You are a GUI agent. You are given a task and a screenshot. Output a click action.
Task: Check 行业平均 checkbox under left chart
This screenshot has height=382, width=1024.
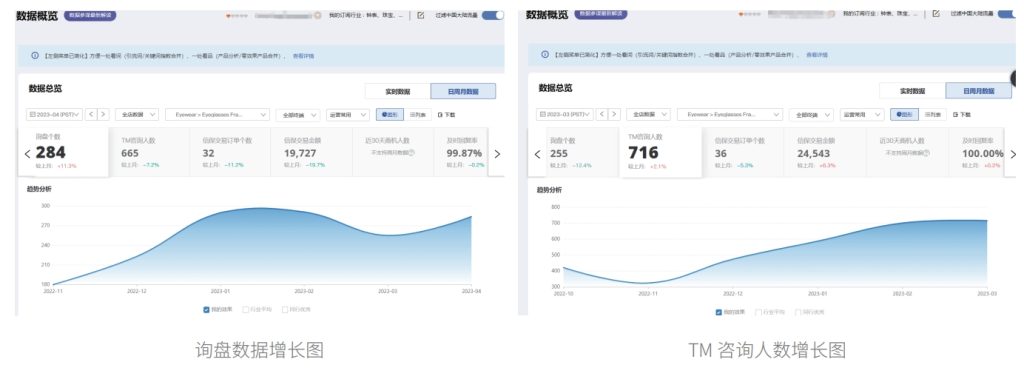(246, 310)
